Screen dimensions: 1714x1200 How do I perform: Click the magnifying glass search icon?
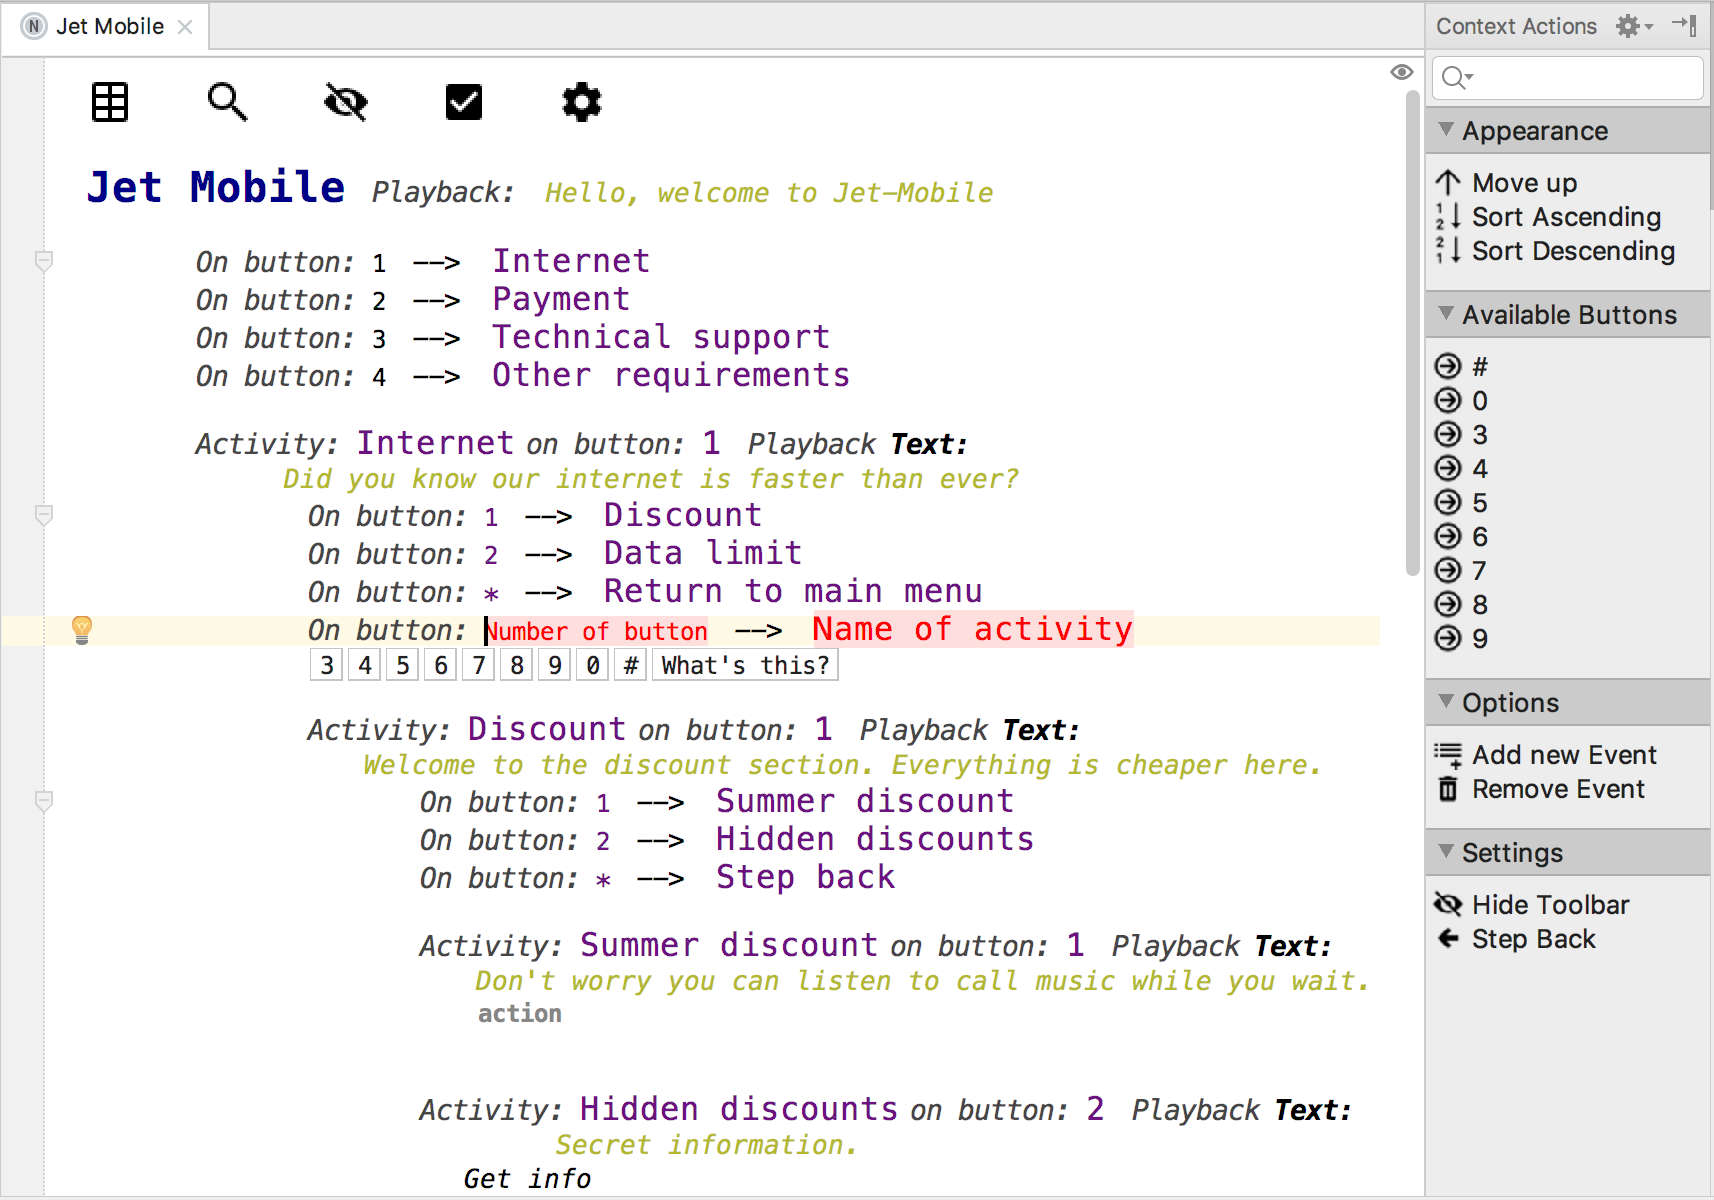click(x=227, y=102)
